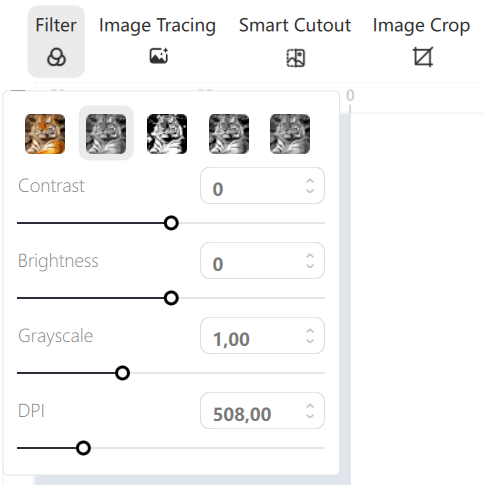This screenshot has width=483, height=485.
Task: Adjust Brightness using its stepper arrows
Action: [x=310, y=261]
